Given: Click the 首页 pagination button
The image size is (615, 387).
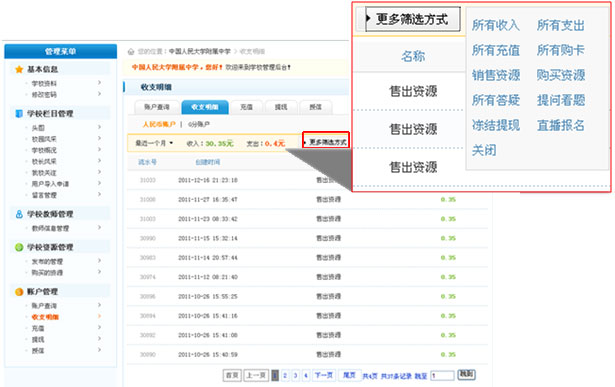Looking at the screenshot, I should point(232,375).
